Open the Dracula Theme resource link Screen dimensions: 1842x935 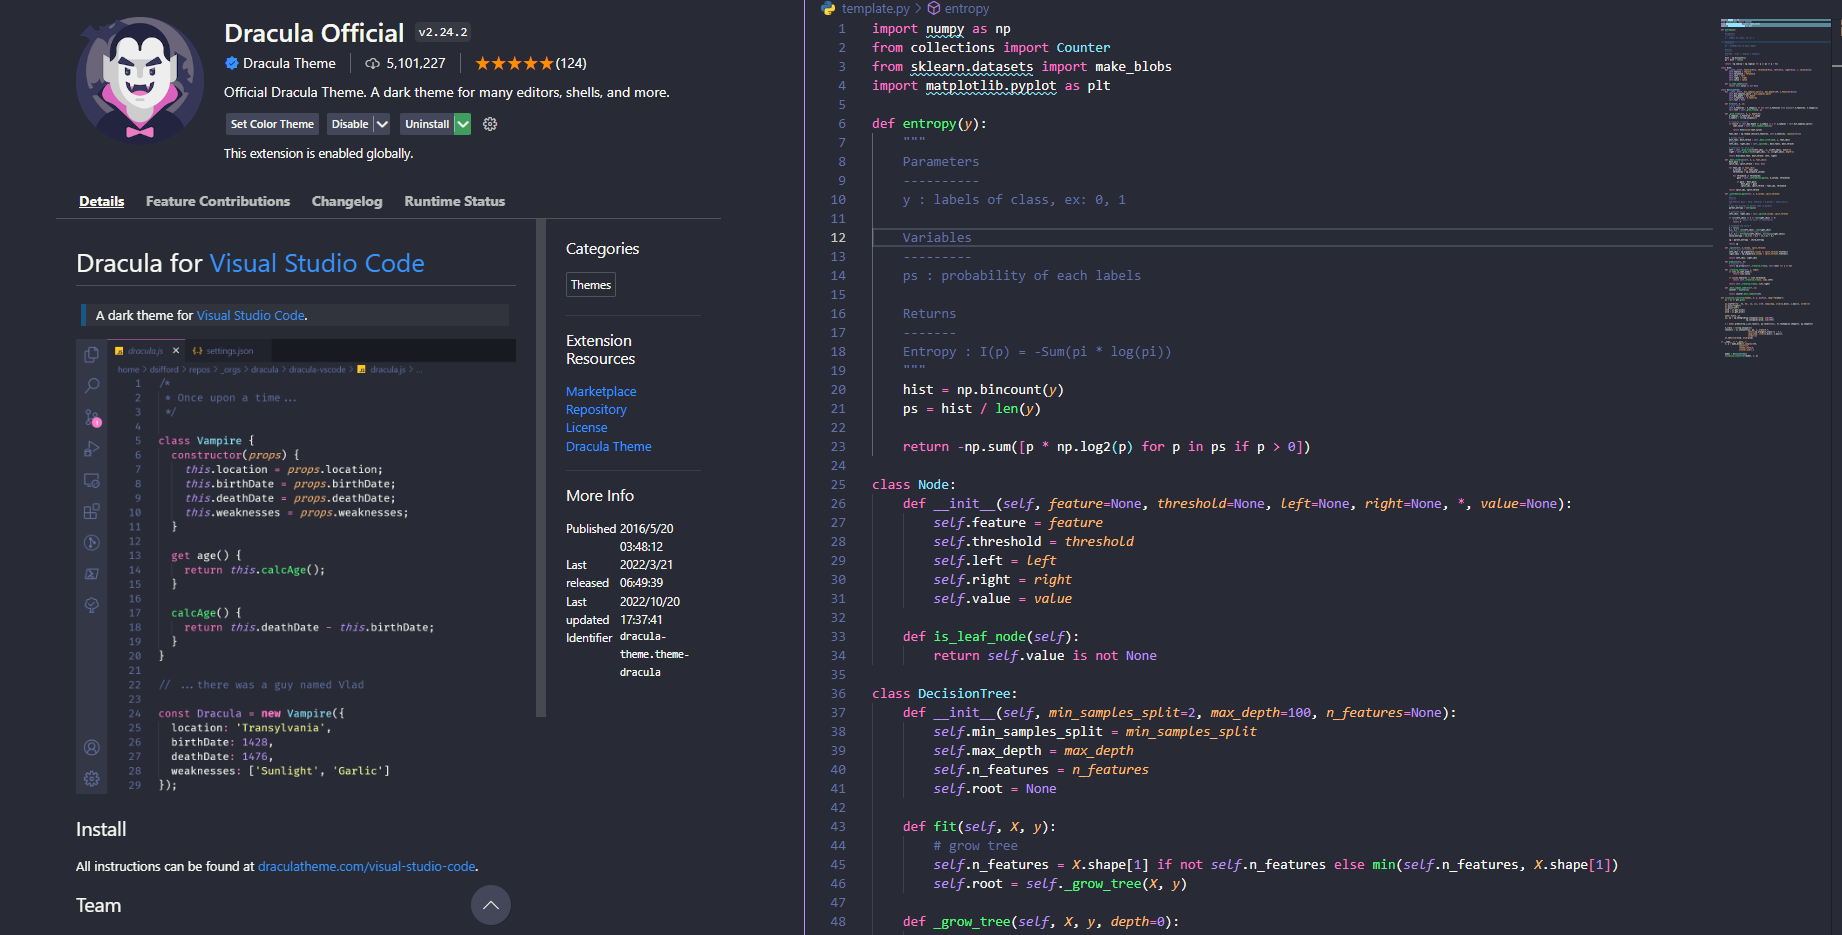609,446
